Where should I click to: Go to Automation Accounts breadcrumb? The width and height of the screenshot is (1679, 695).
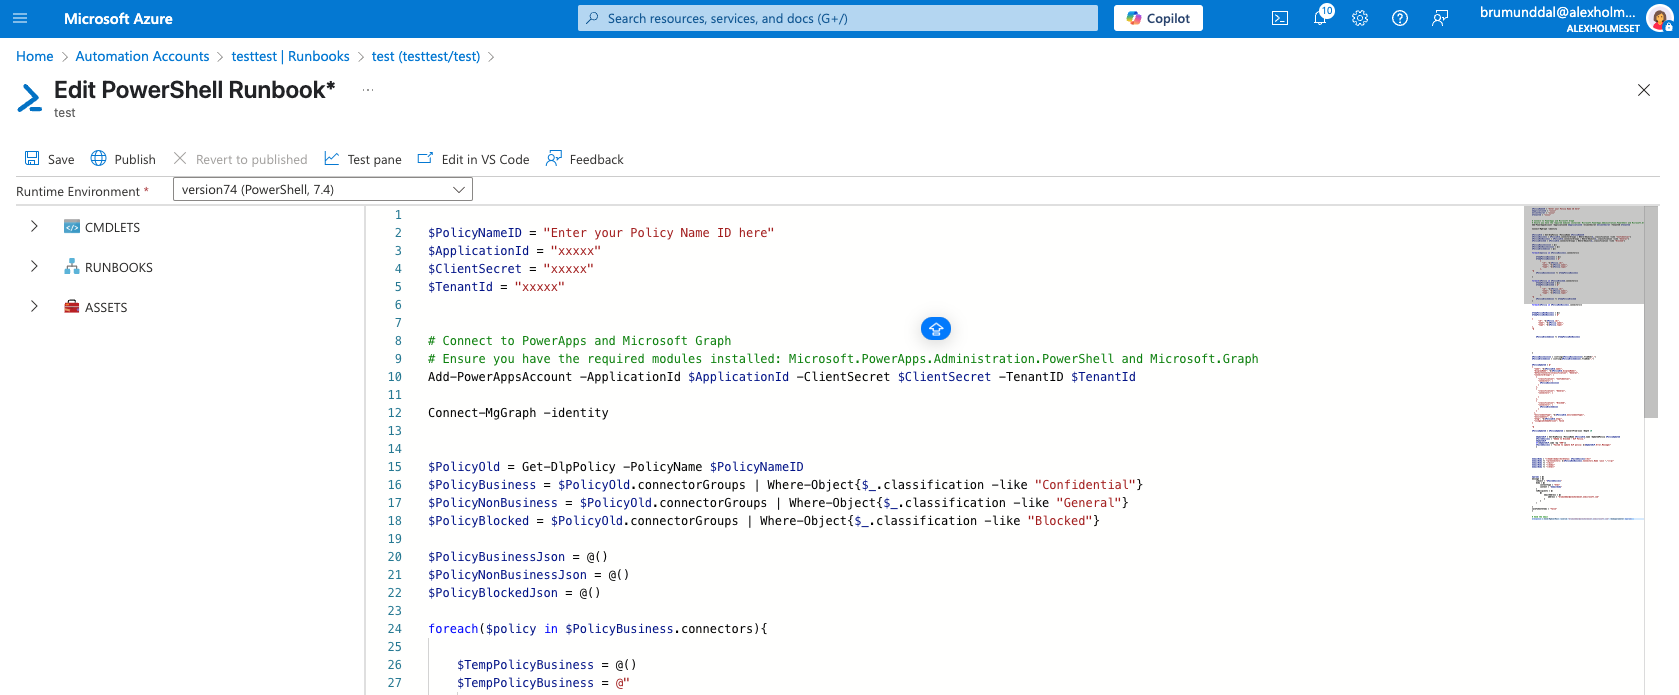(x=142, y=56)
